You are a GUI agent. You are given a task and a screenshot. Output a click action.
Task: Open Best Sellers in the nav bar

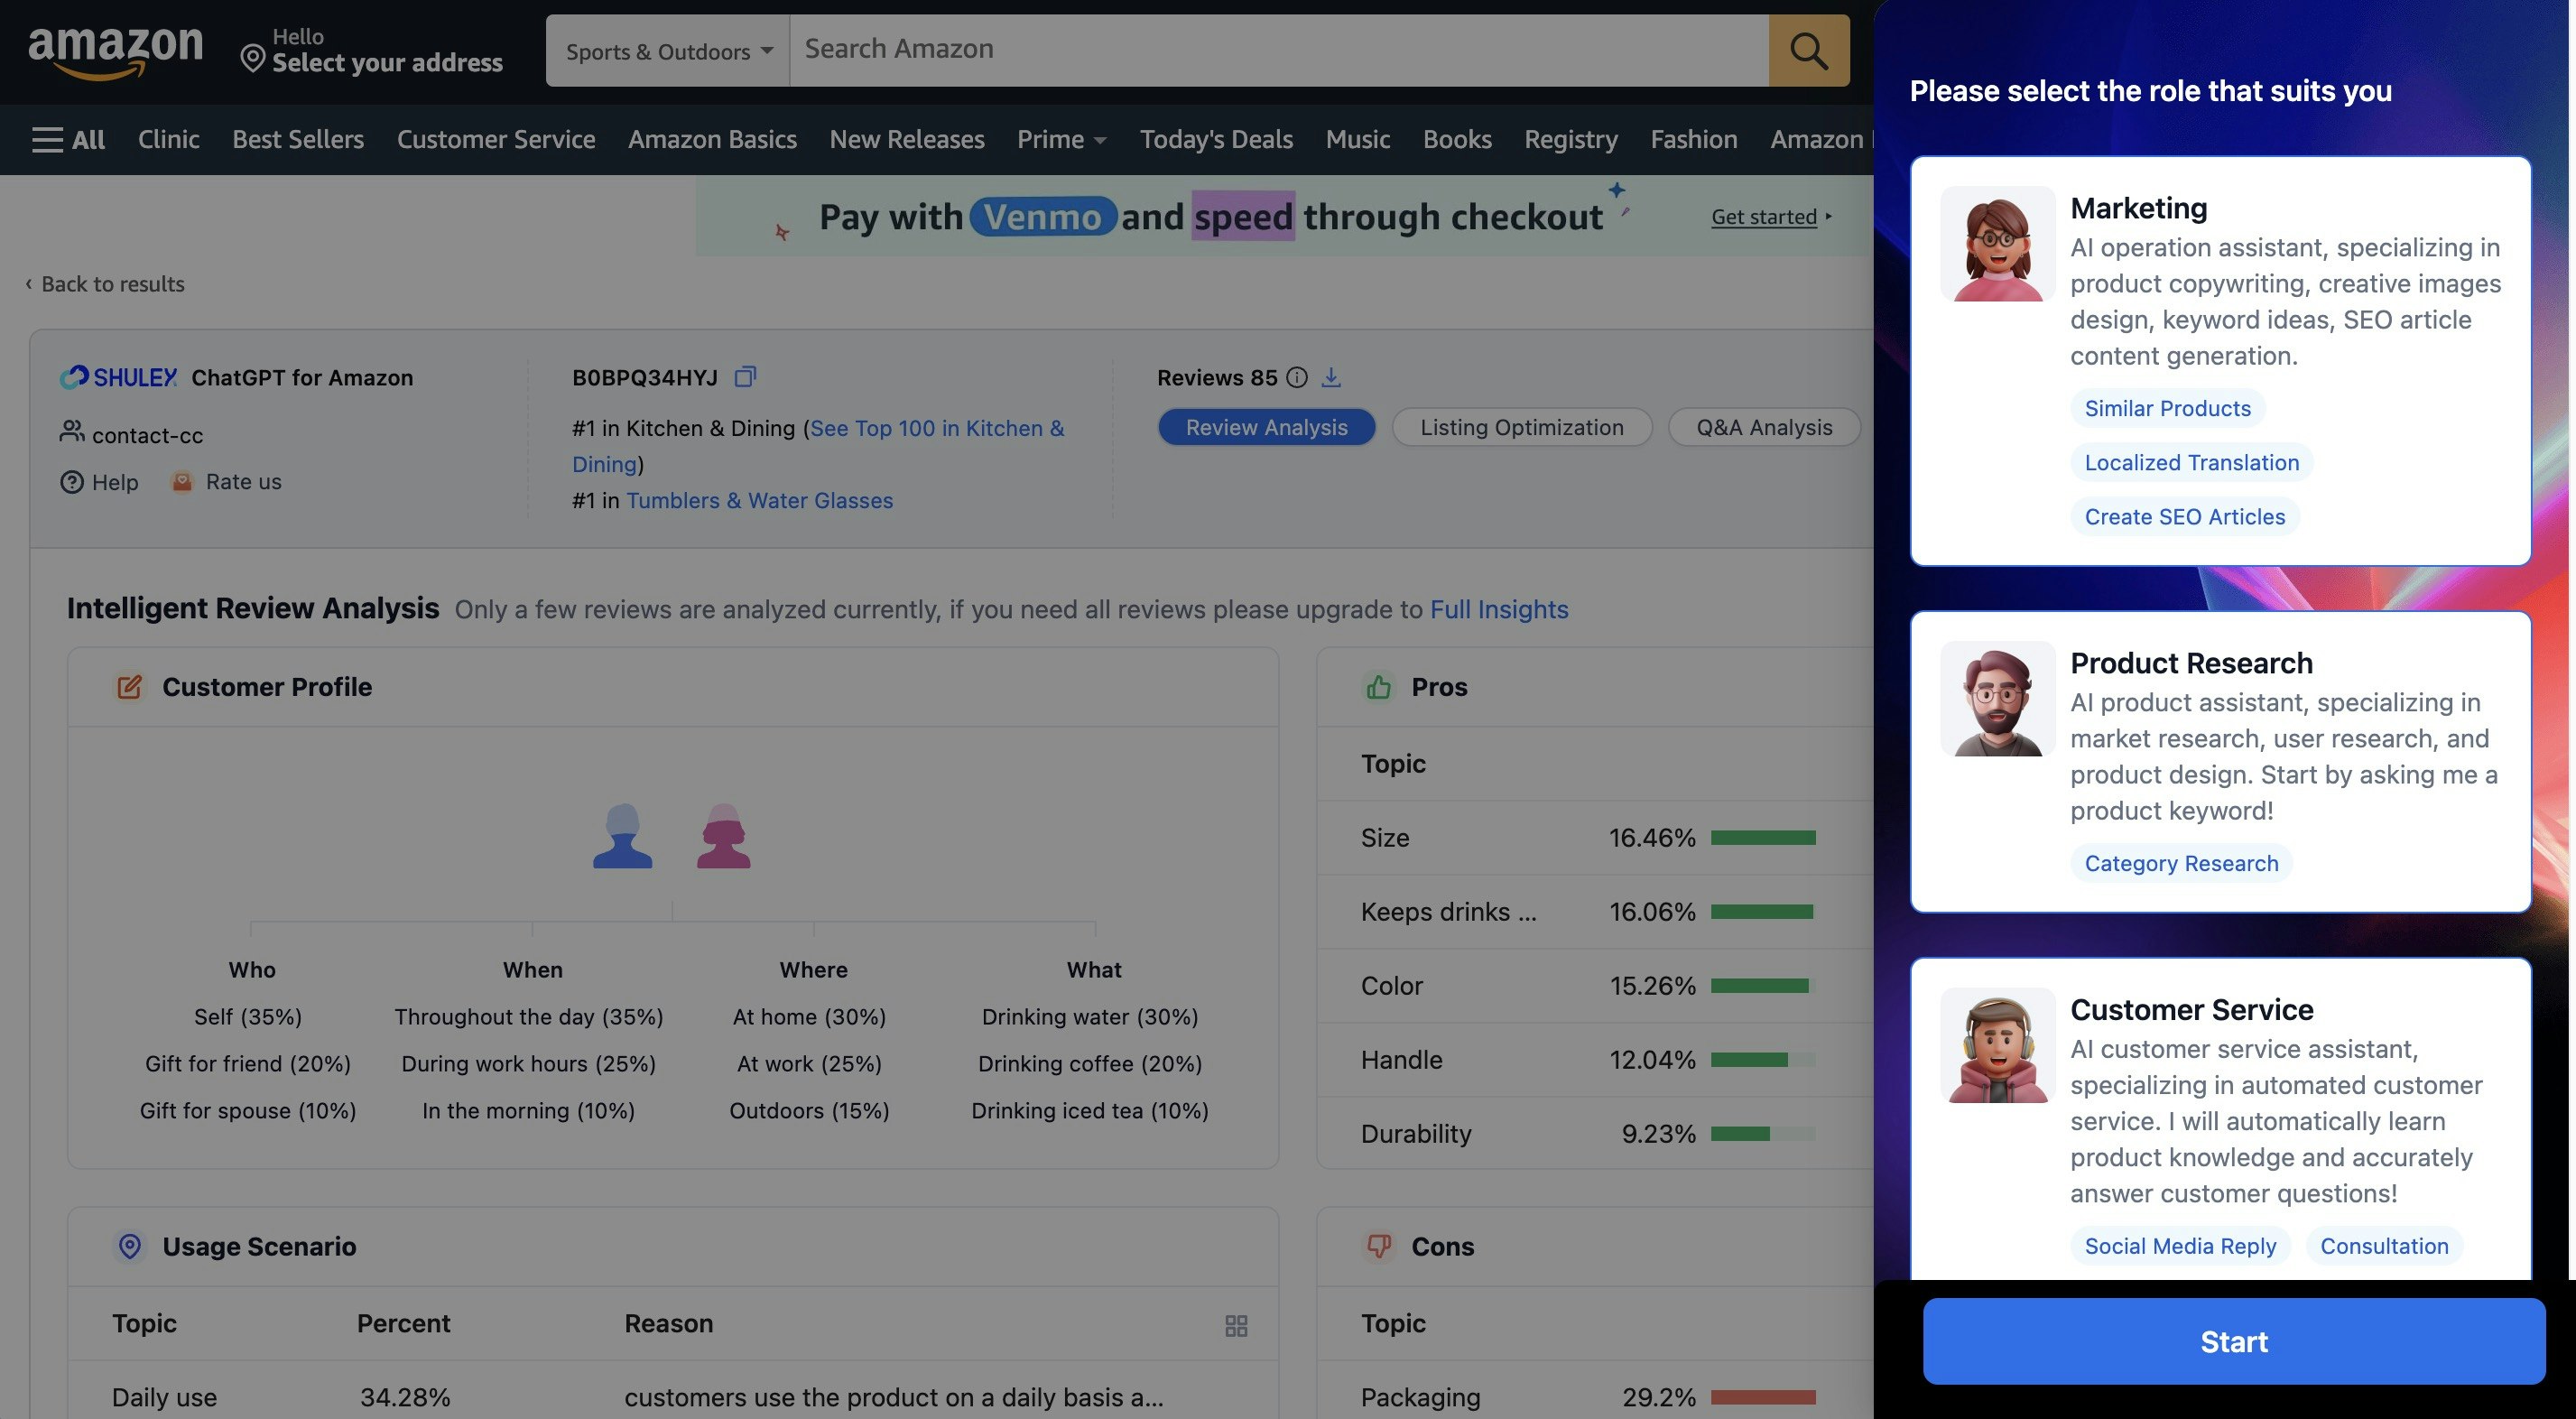click(298, 139)
